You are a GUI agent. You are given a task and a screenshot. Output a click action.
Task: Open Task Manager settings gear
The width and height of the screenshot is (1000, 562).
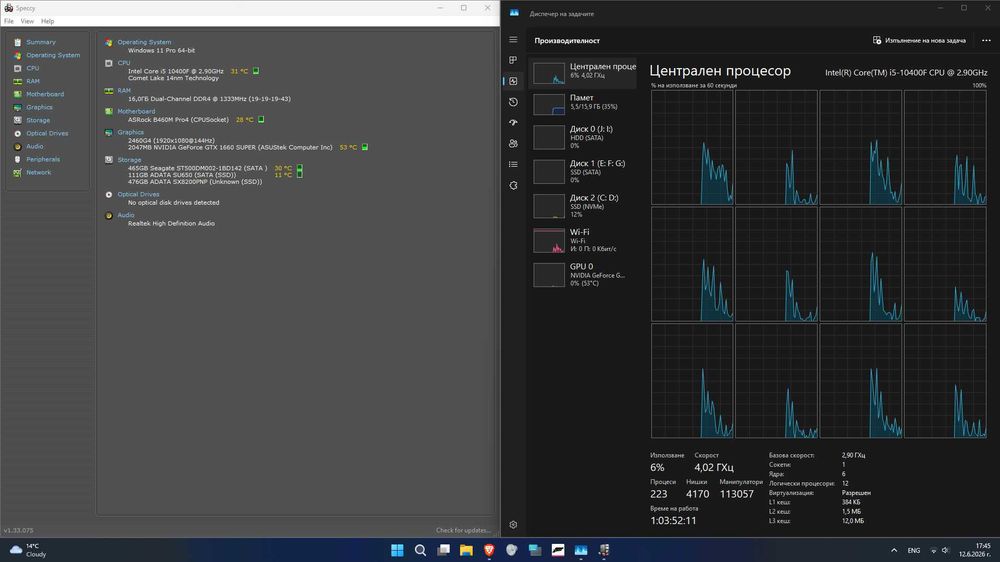tap(513, 525)
